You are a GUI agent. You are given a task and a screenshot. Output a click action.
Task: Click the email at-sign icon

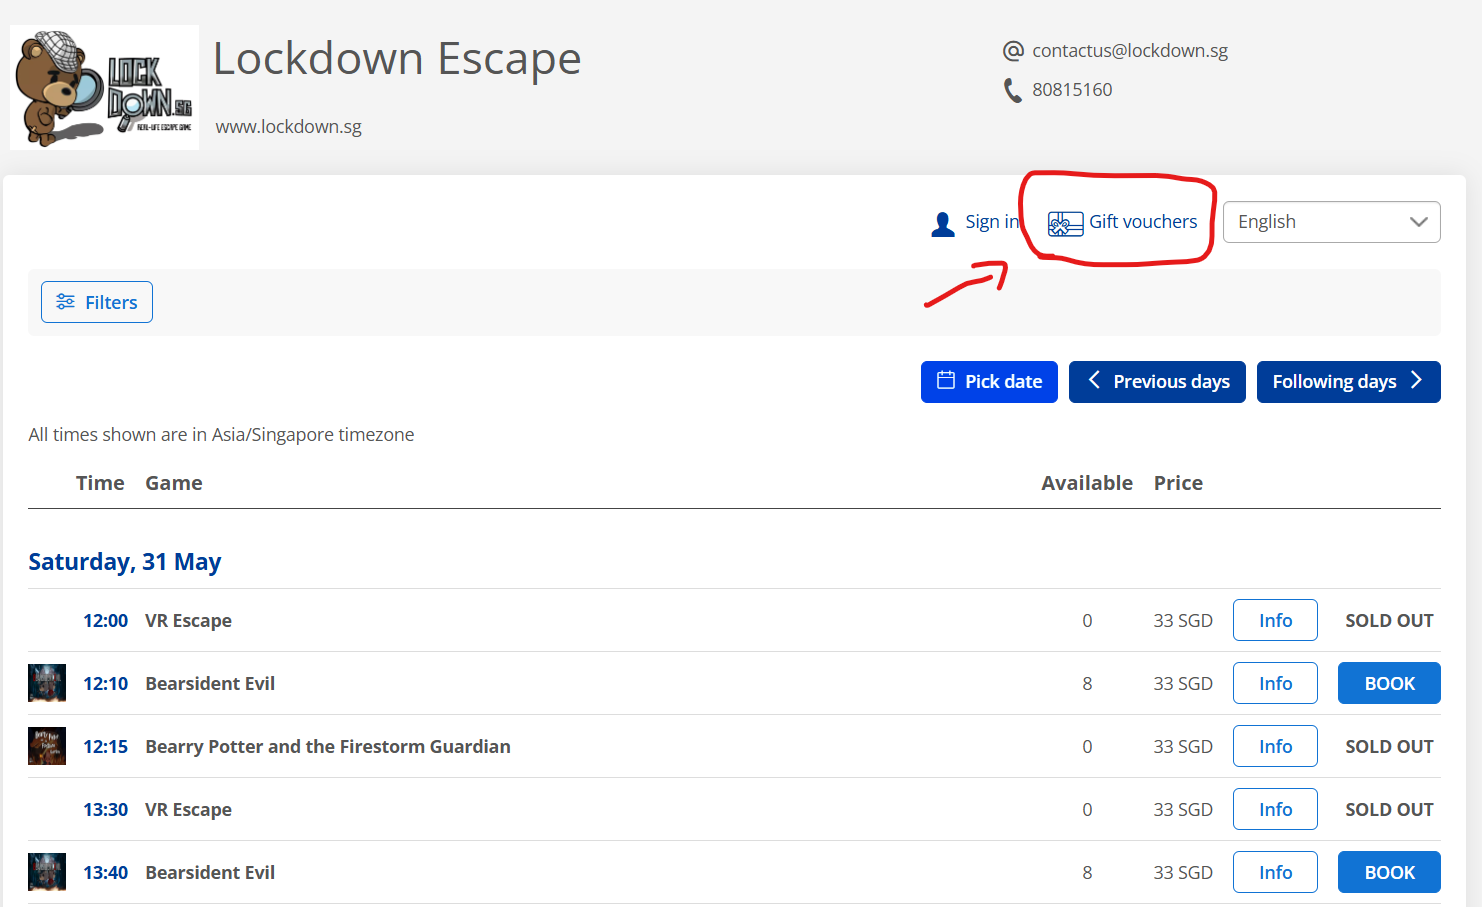click(x=1013, y=51)
